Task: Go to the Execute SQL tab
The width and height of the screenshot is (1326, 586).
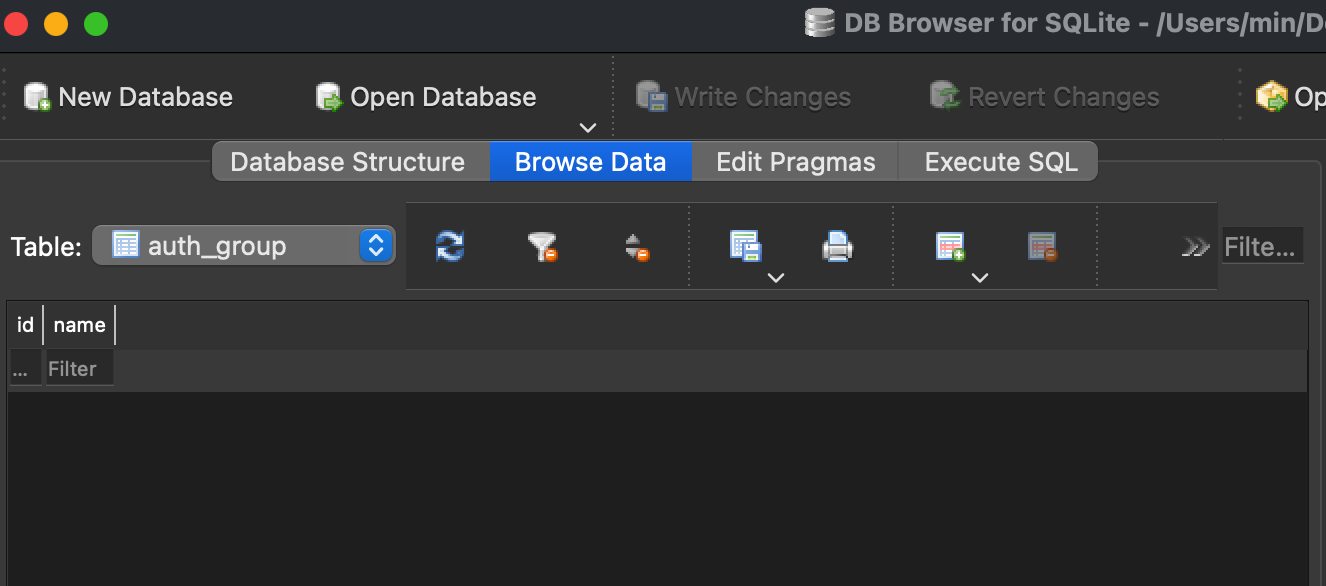Action: click(x=1001, y=162)
